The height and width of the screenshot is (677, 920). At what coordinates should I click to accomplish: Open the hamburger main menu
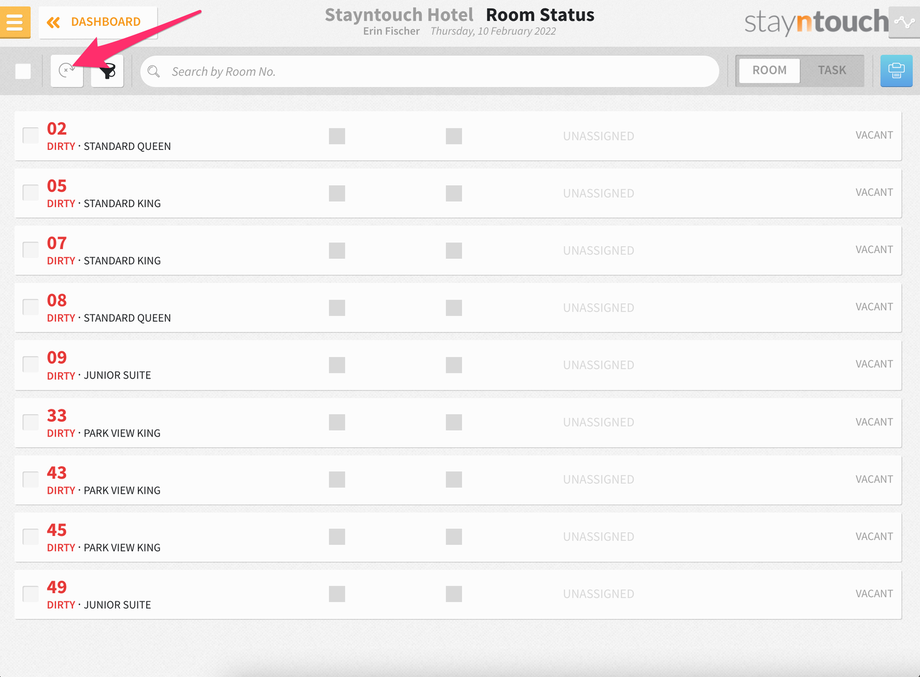tap(15, 22)
